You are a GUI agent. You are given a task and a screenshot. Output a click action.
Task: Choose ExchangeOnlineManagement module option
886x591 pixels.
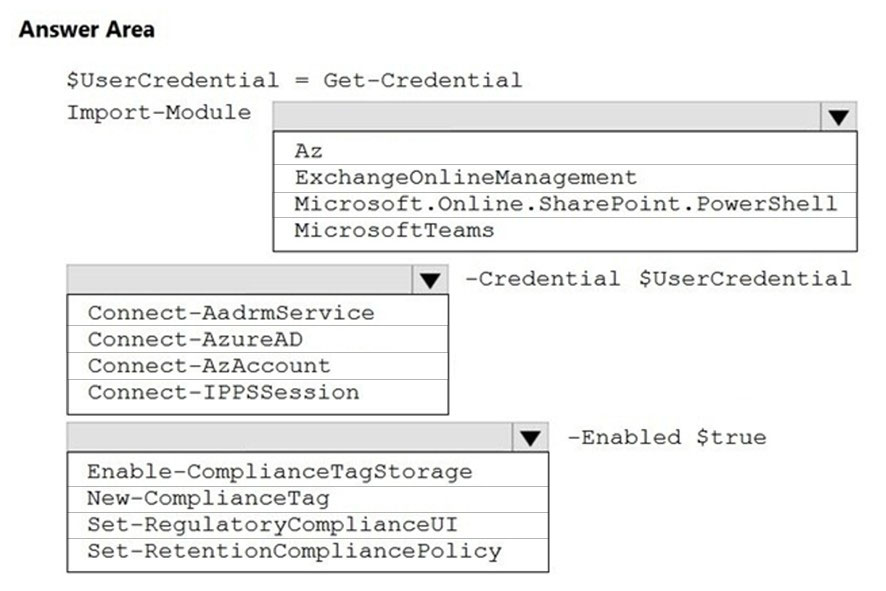[x=565, y=178]
